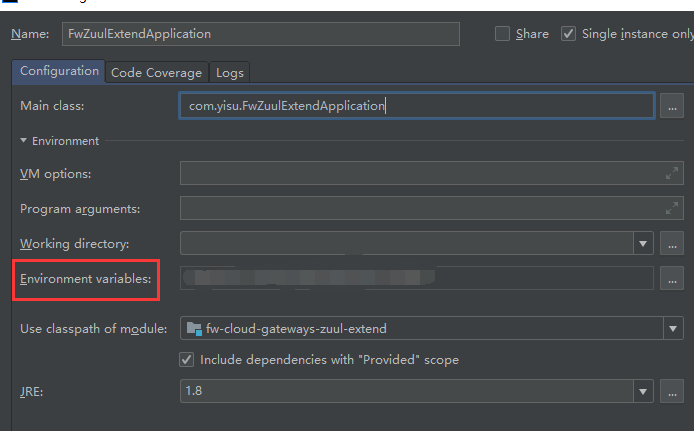The height and width of the screenshot is (431, 694).
Task: Open browse dialog for Working directory
Action: coord(672,243)
